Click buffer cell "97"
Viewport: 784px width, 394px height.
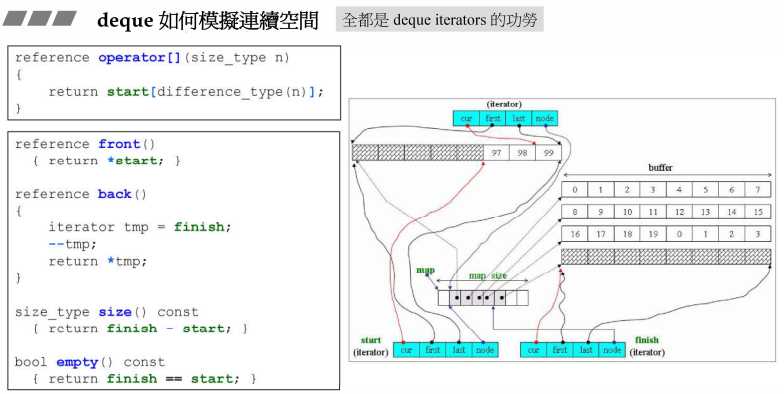coord(496,152)
